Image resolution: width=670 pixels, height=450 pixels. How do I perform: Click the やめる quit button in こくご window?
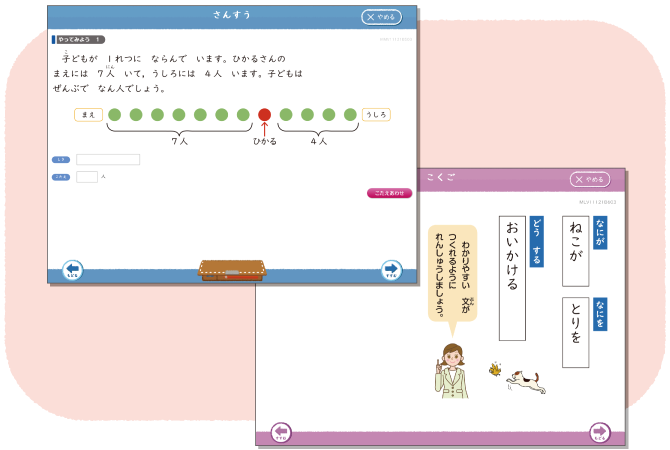(590, 179)
